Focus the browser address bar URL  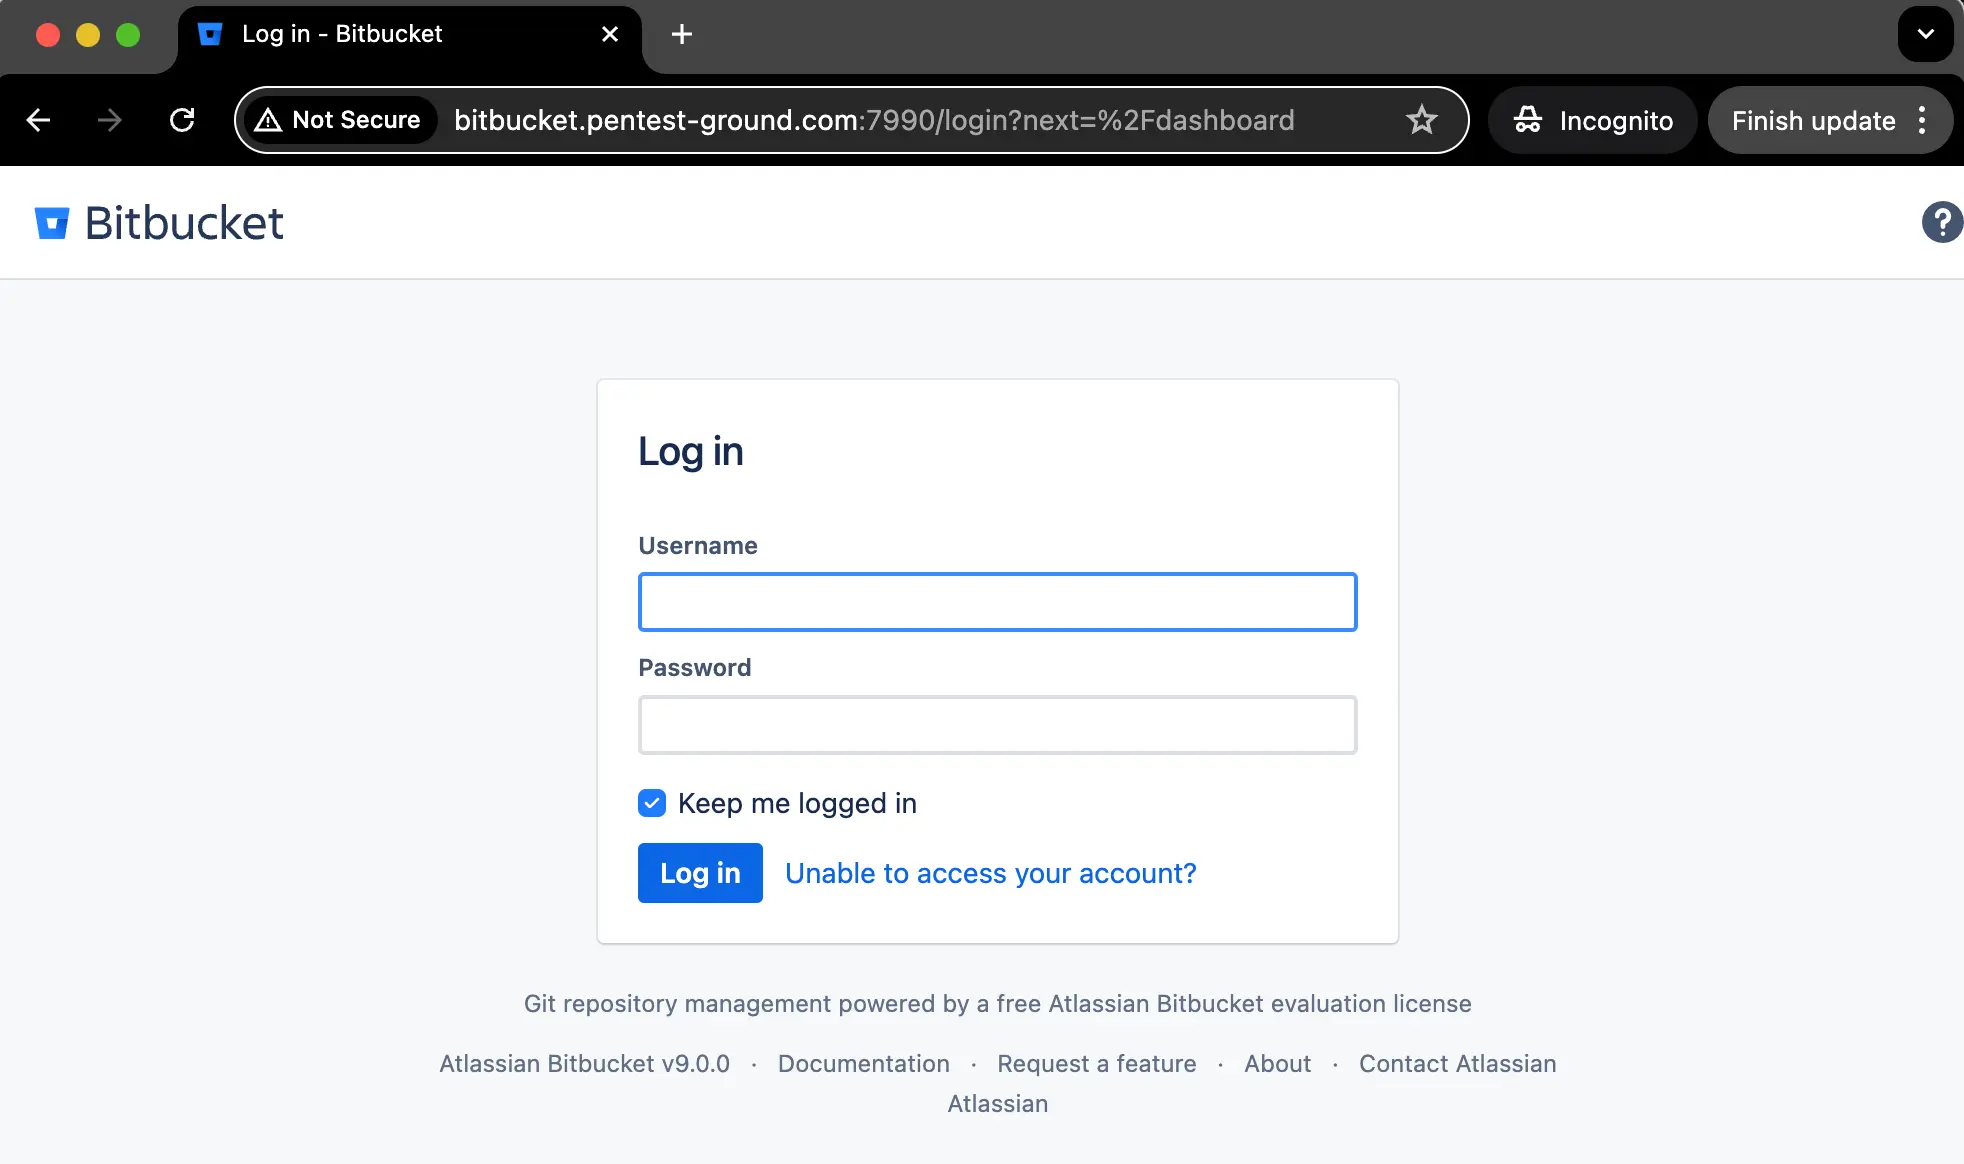(874, 120)
